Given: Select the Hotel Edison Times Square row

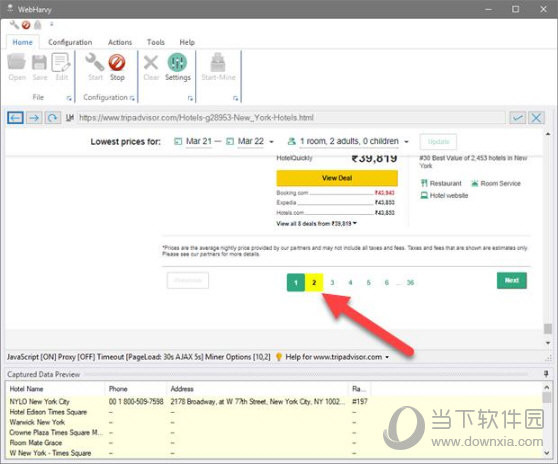Looking at the screenshot, I should 274,412.
